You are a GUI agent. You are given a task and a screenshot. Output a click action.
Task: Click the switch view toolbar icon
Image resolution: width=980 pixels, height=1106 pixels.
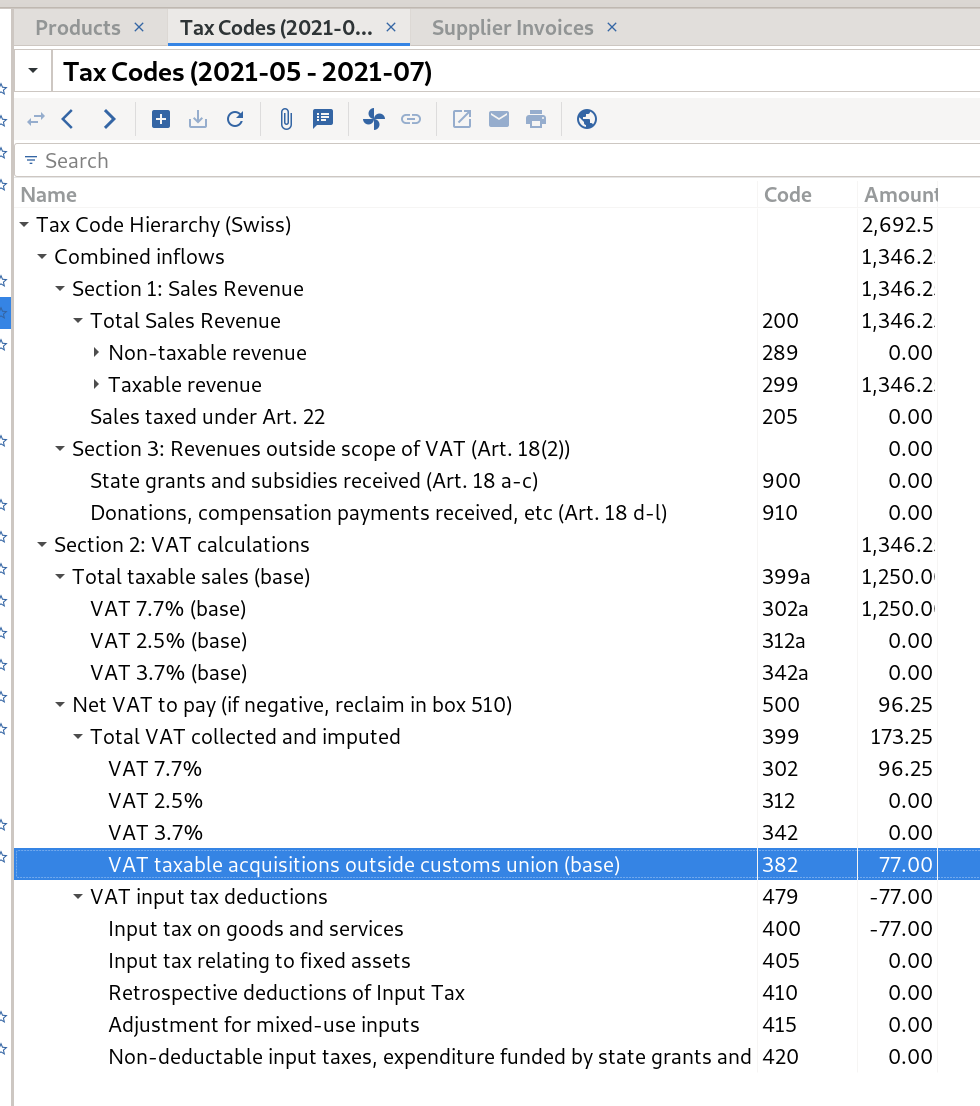[36, 119]
